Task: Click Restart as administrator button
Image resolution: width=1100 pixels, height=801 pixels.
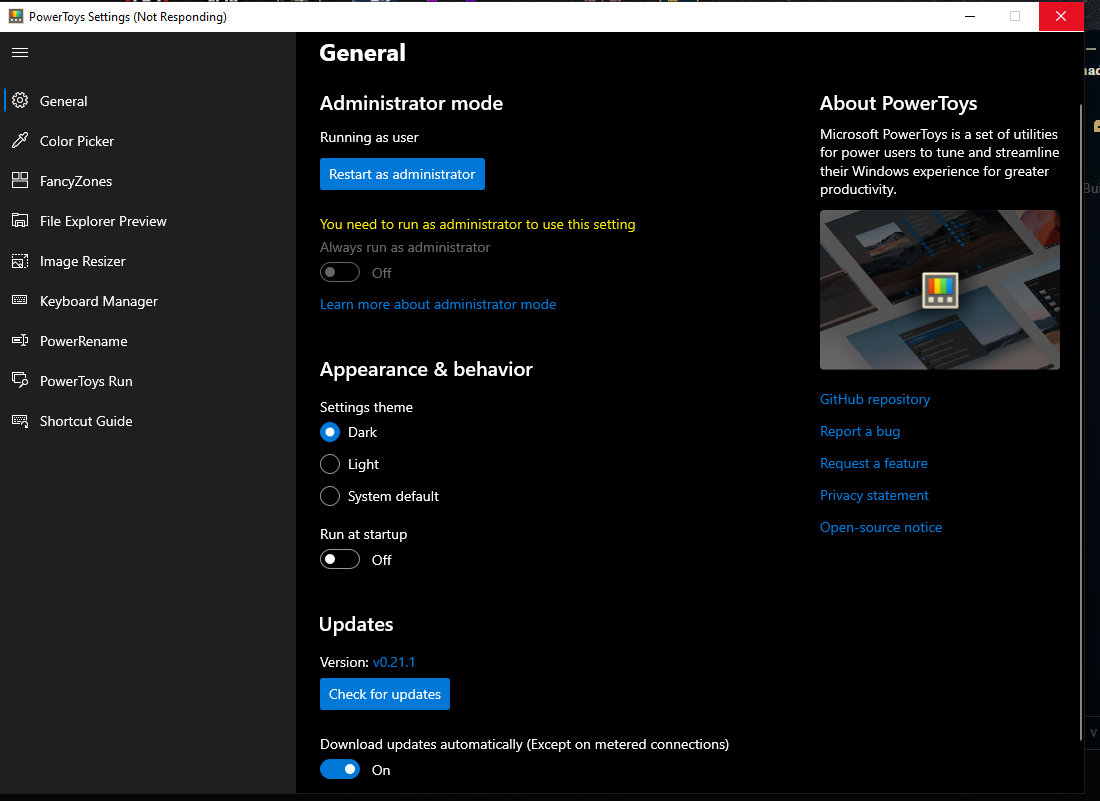Action: point(402,174)
